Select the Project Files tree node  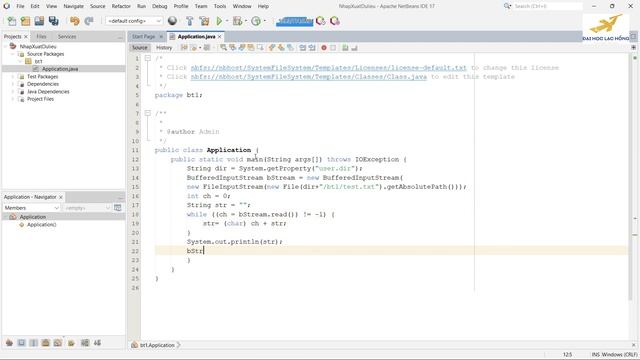click(x=40, y=99)
